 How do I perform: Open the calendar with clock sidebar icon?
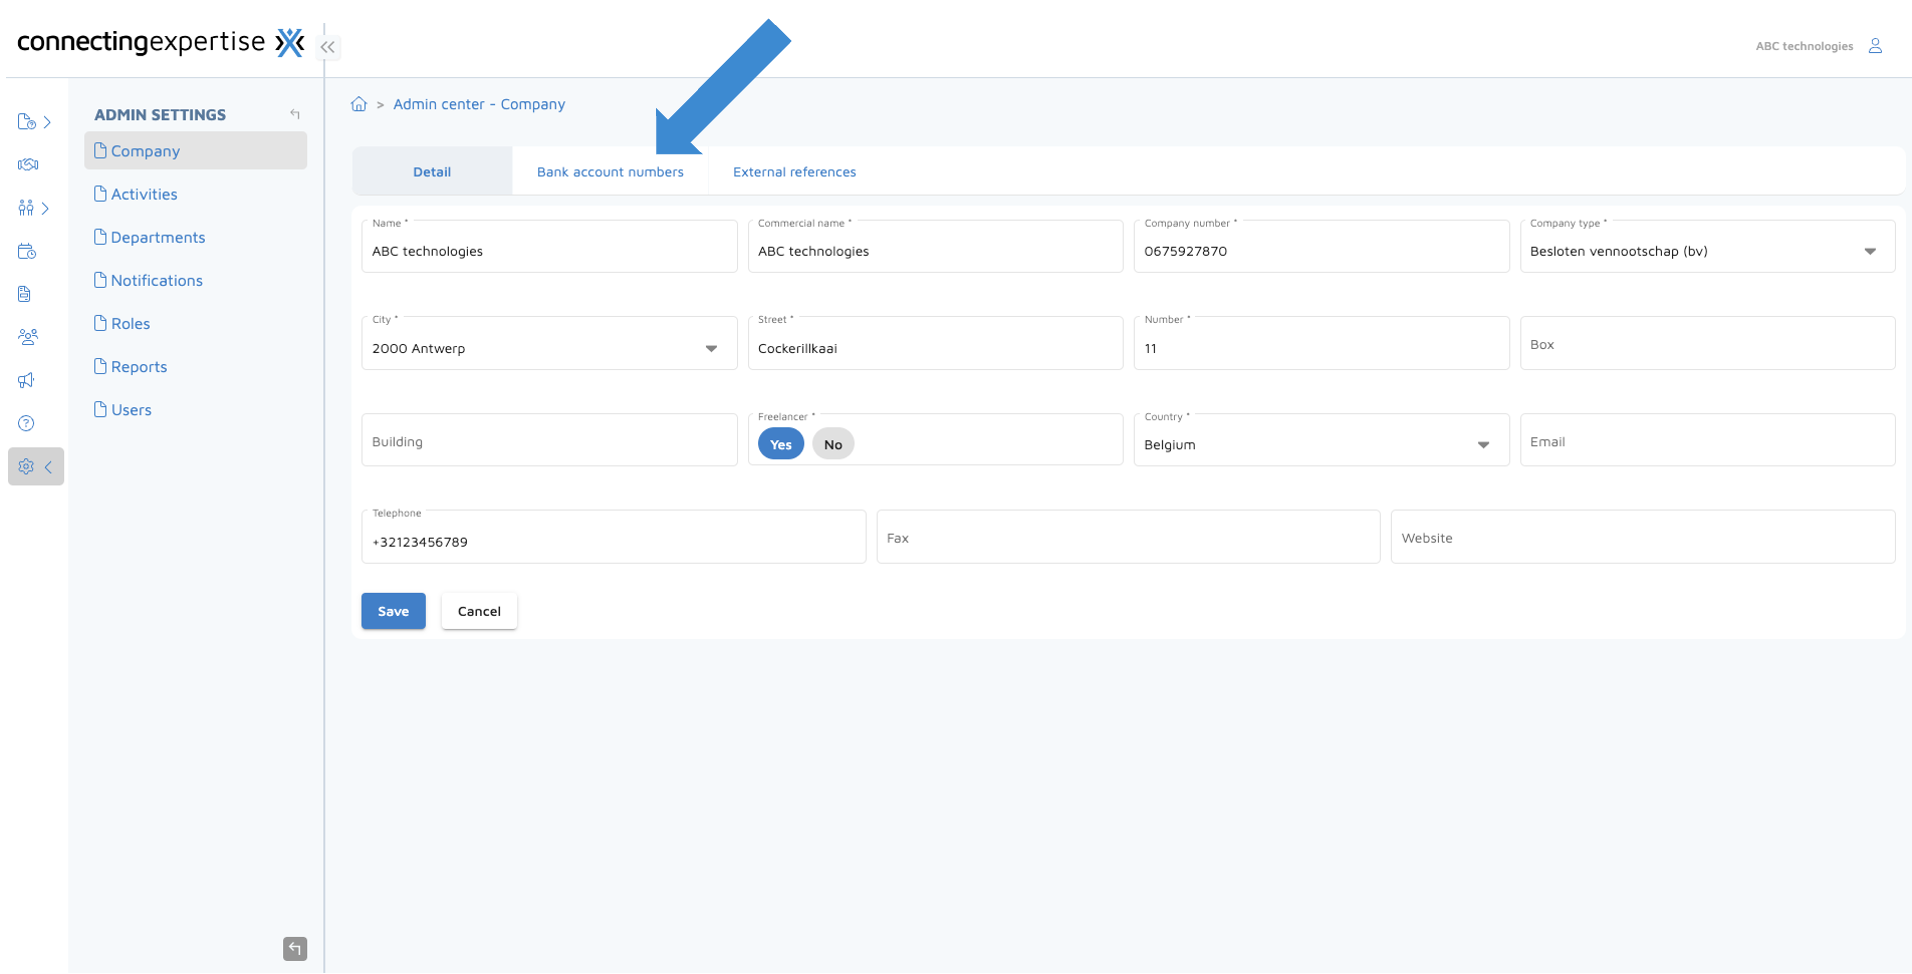coord(27,251)
